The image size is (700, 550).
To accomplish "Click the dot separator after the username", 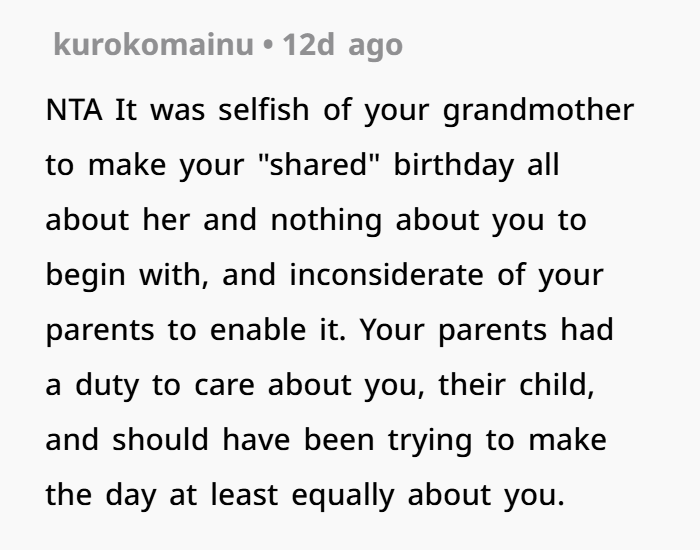I will pos(269,45).
